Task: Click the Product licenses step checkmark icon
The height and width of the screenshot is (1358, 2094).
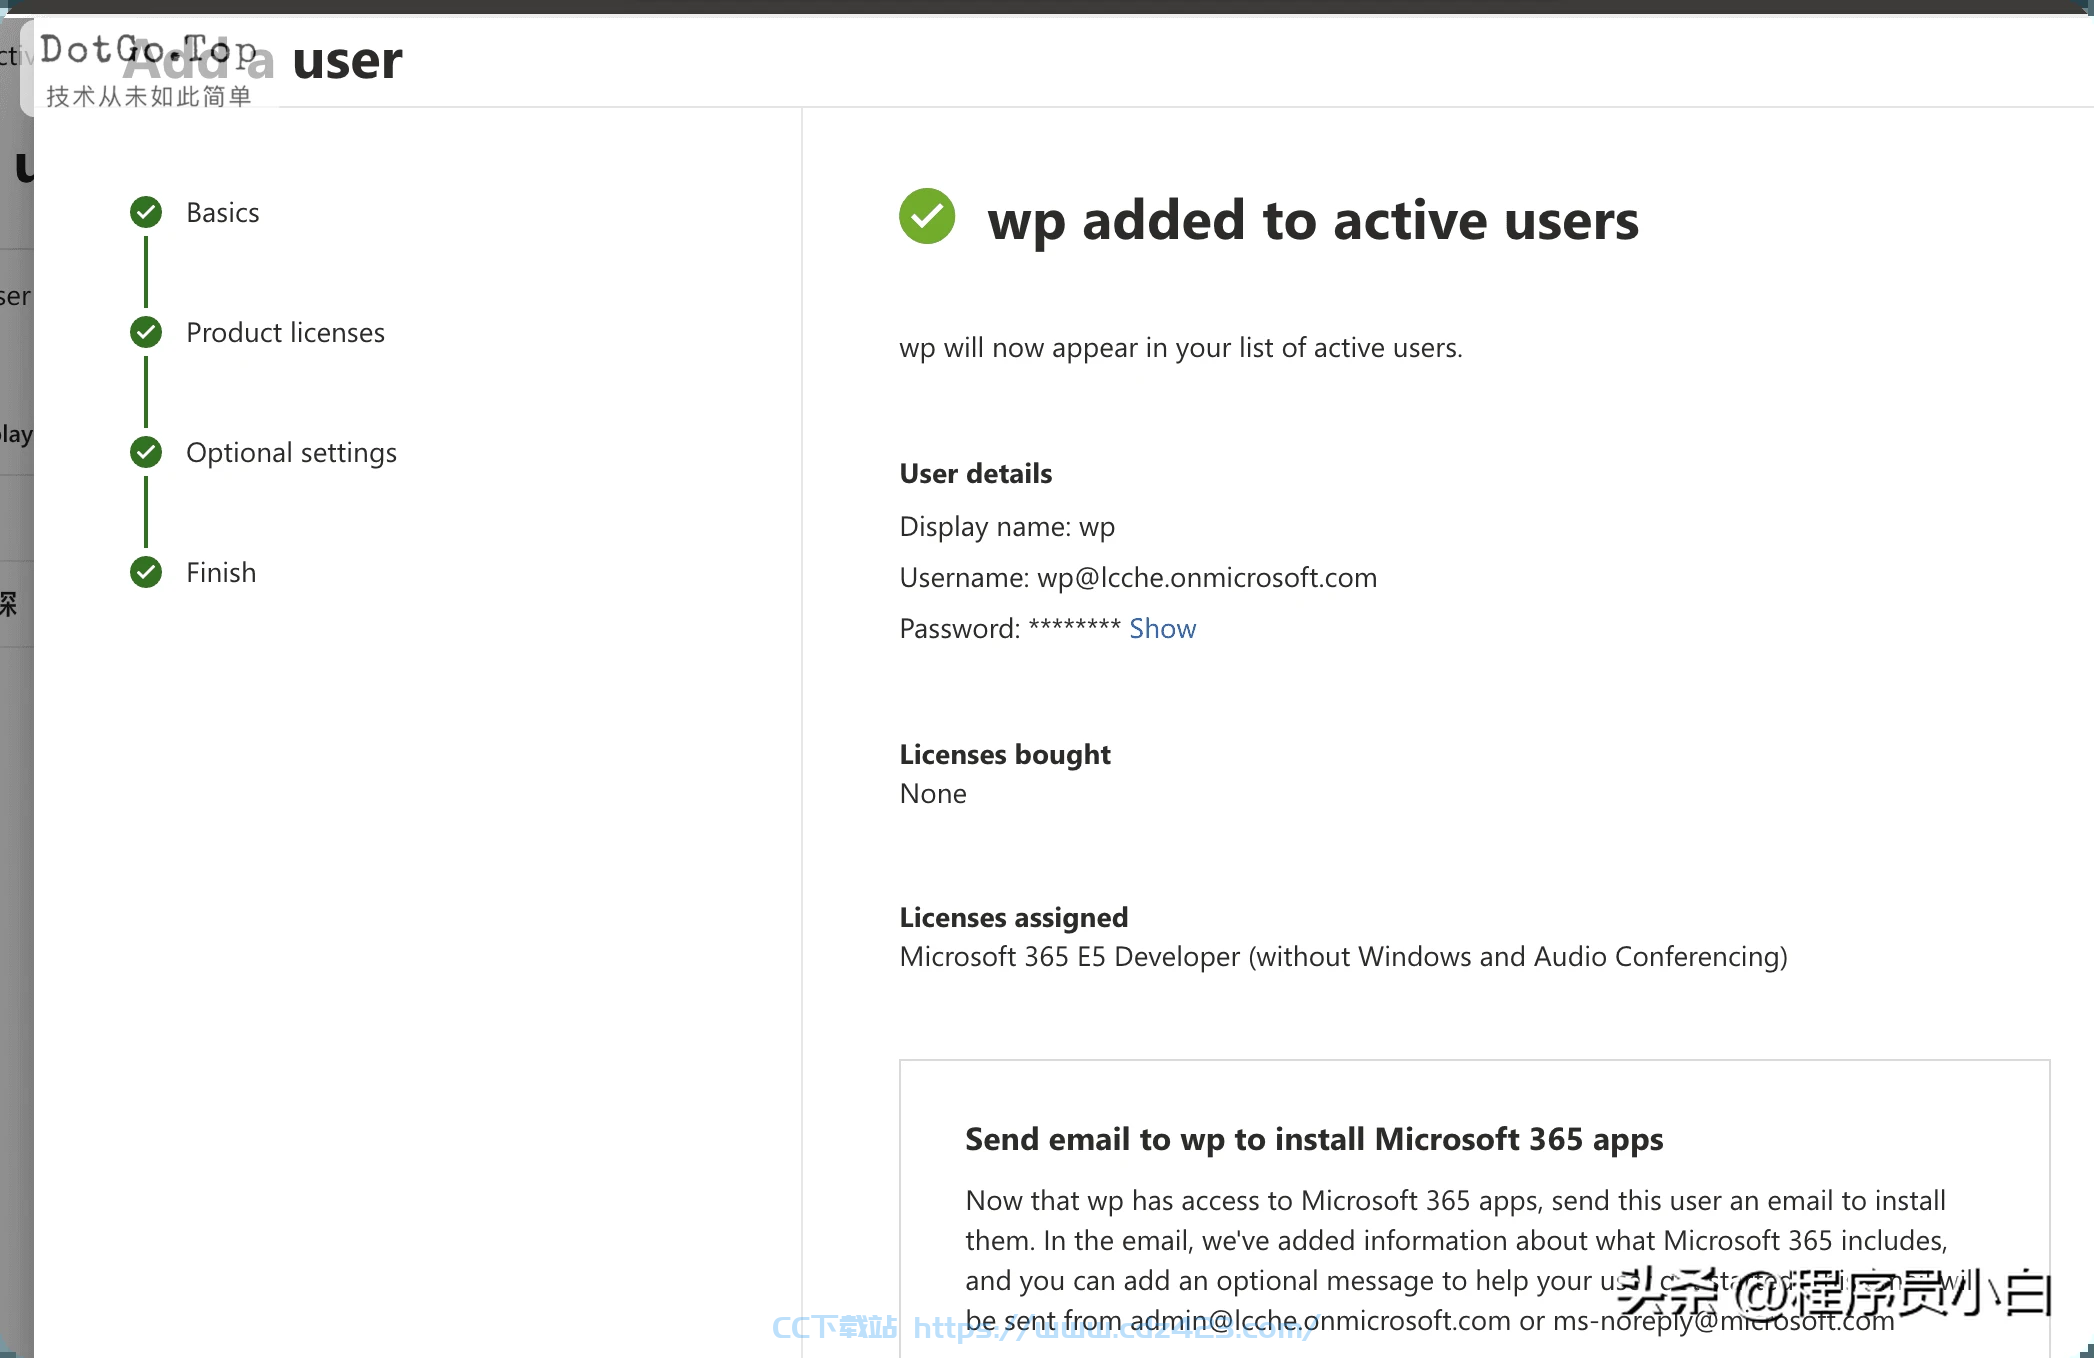Action: (146, 332)
